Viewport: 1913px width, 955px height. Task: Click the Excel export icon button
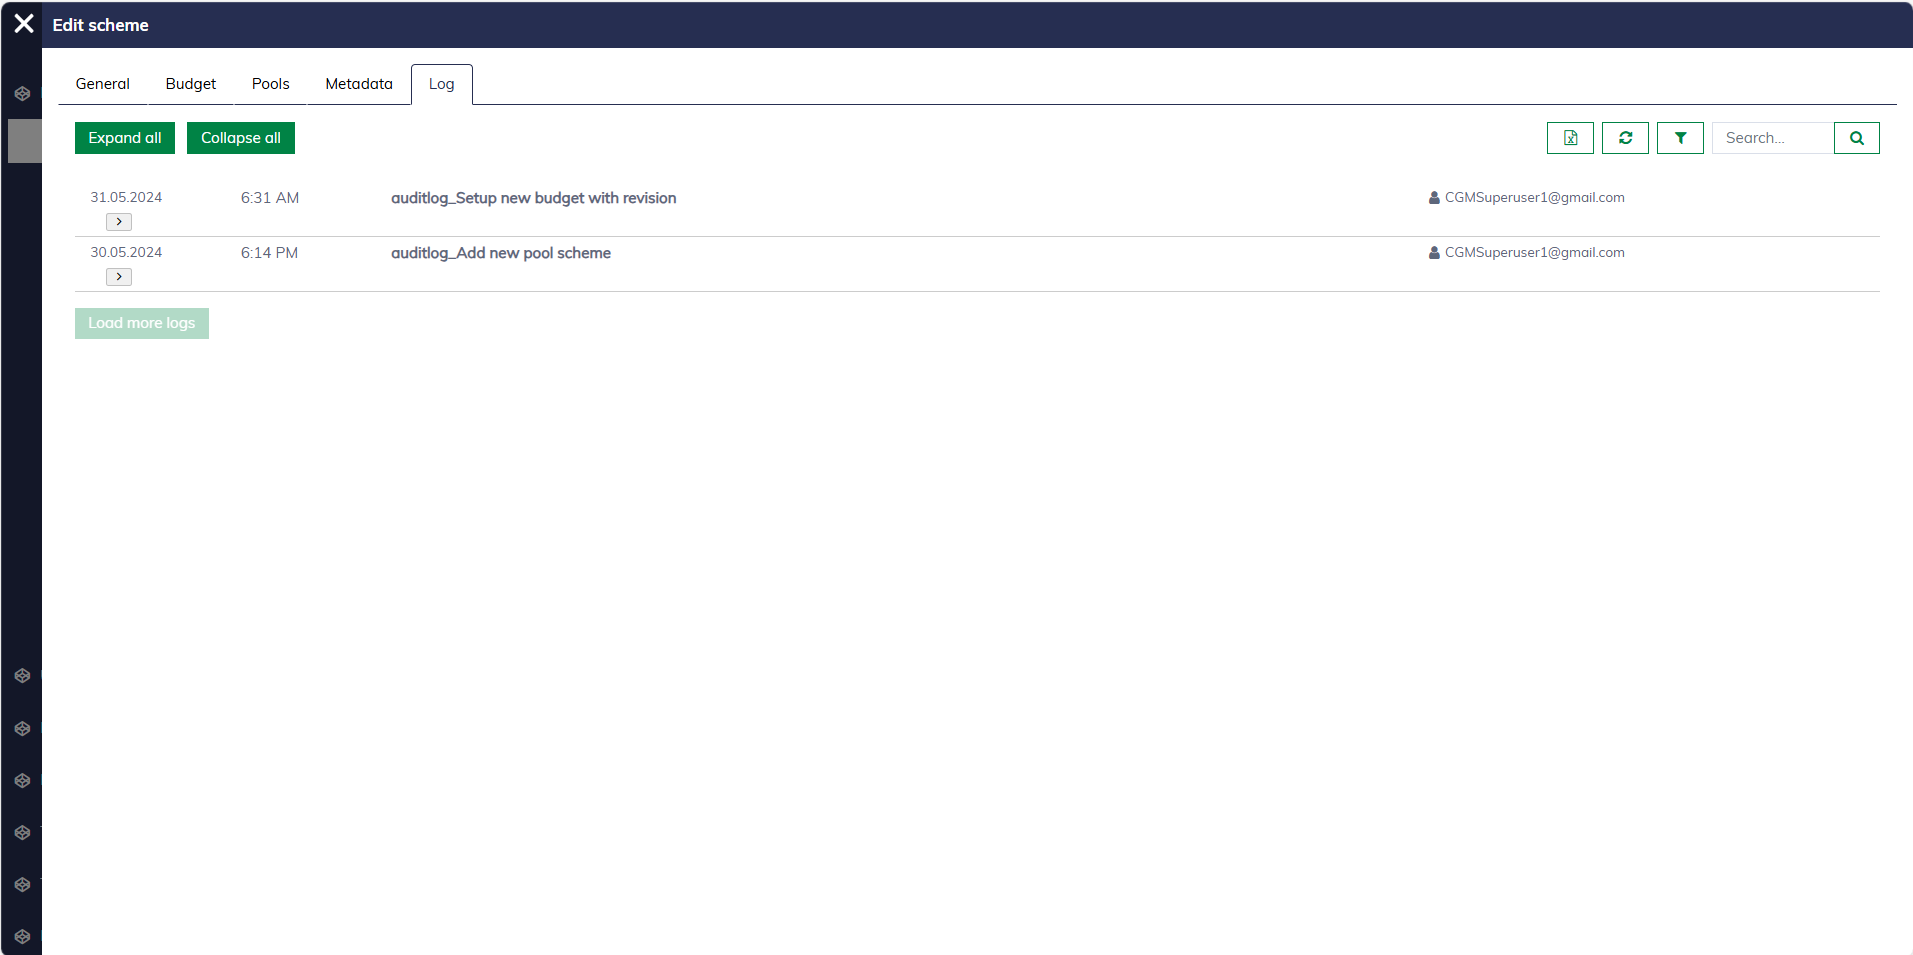point(1569,138)
